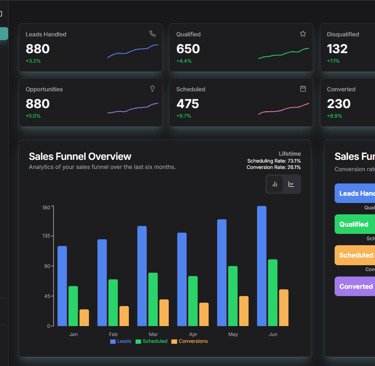
Task: Click the +4.4% change under Qualified
Action: coord(184,61)
